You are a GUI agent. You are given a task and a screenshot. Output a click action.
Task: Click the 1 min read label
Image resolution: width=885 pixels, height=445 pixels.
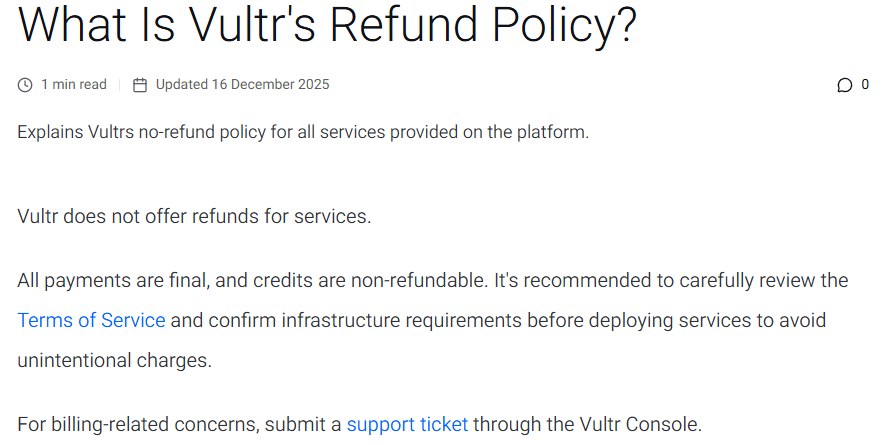coord(74,85)
